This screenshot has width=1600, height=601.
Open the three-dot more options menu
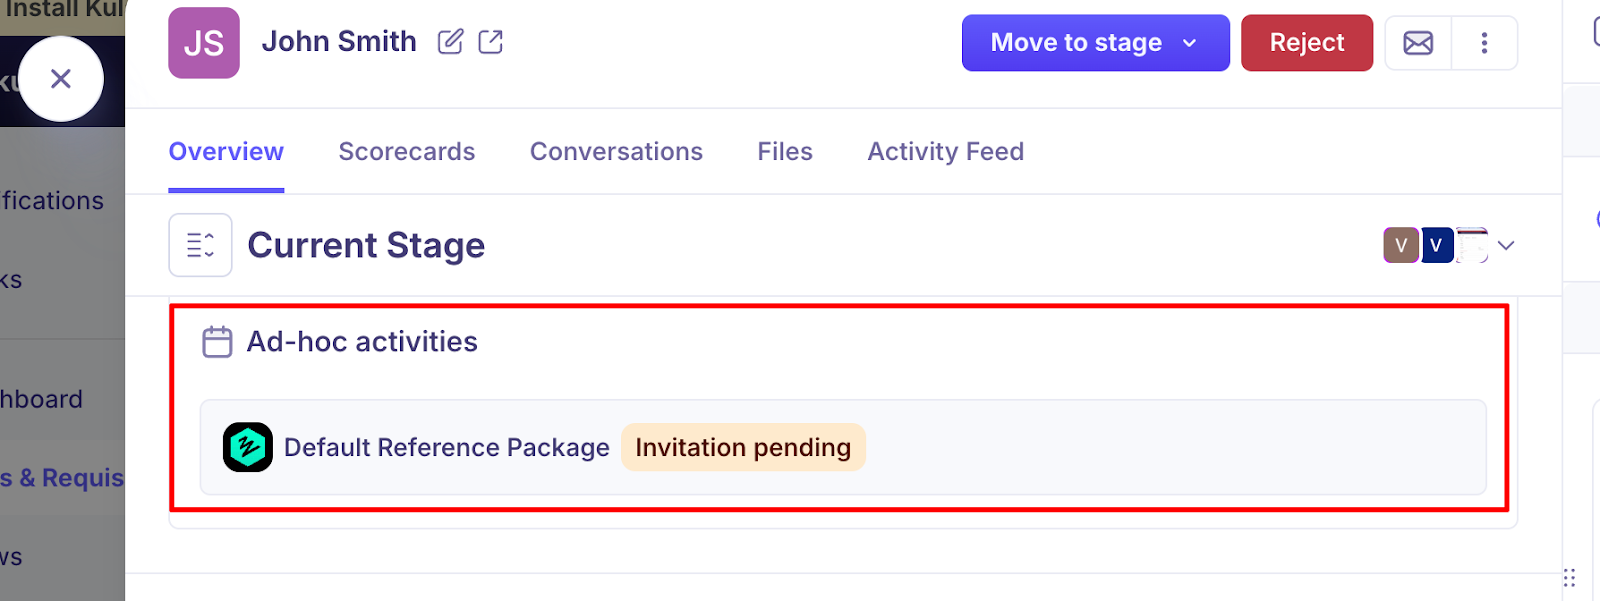coord(1484,43)
